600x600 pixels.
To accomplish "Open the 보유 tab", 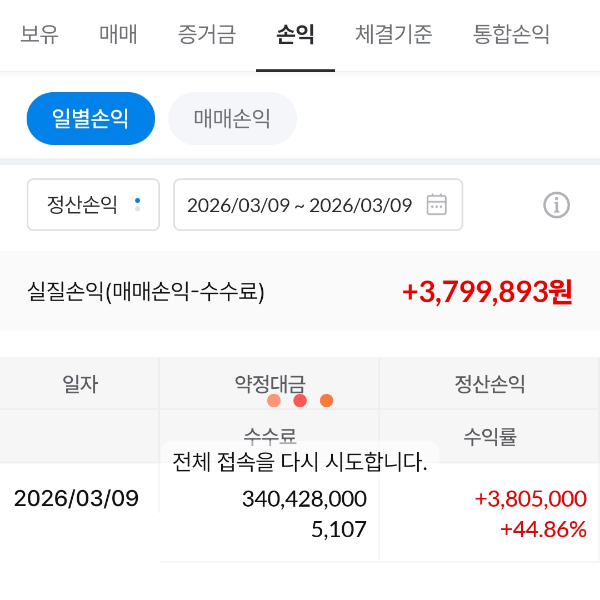I will pyautogui.click(x=39, y=35).
